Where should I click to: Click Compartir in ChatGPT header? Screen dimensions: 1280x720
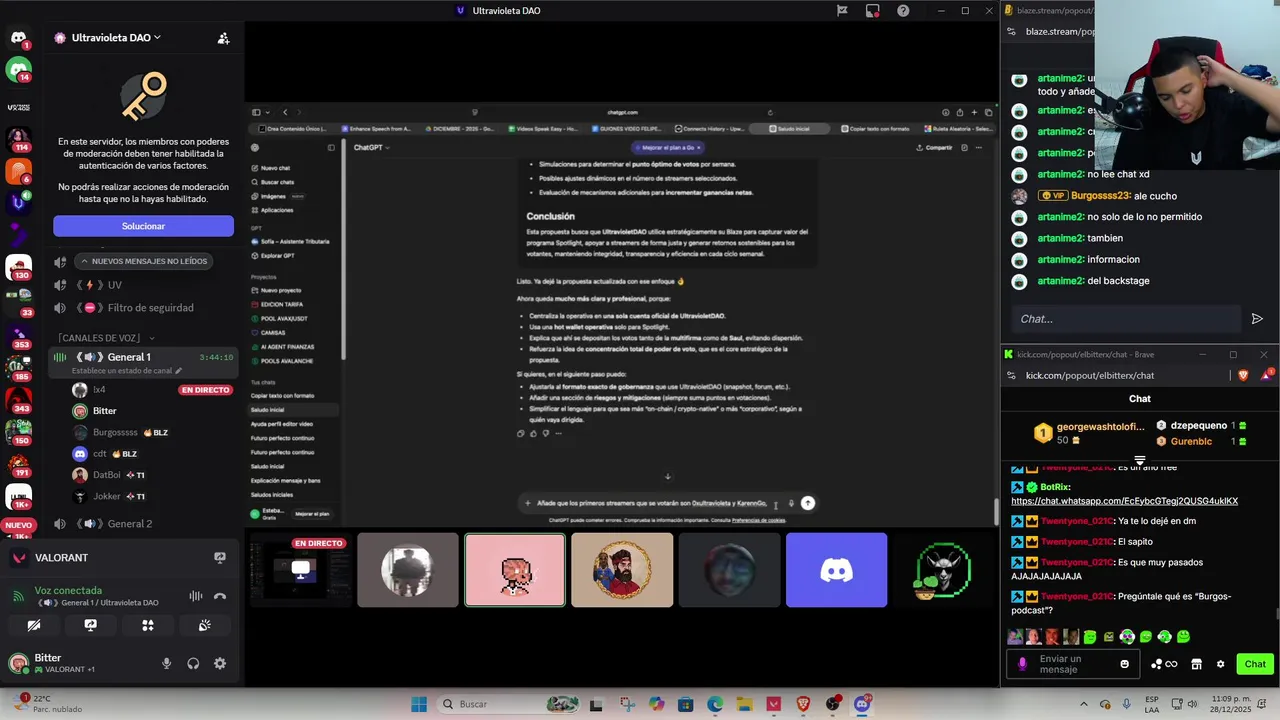click(934, 147)
